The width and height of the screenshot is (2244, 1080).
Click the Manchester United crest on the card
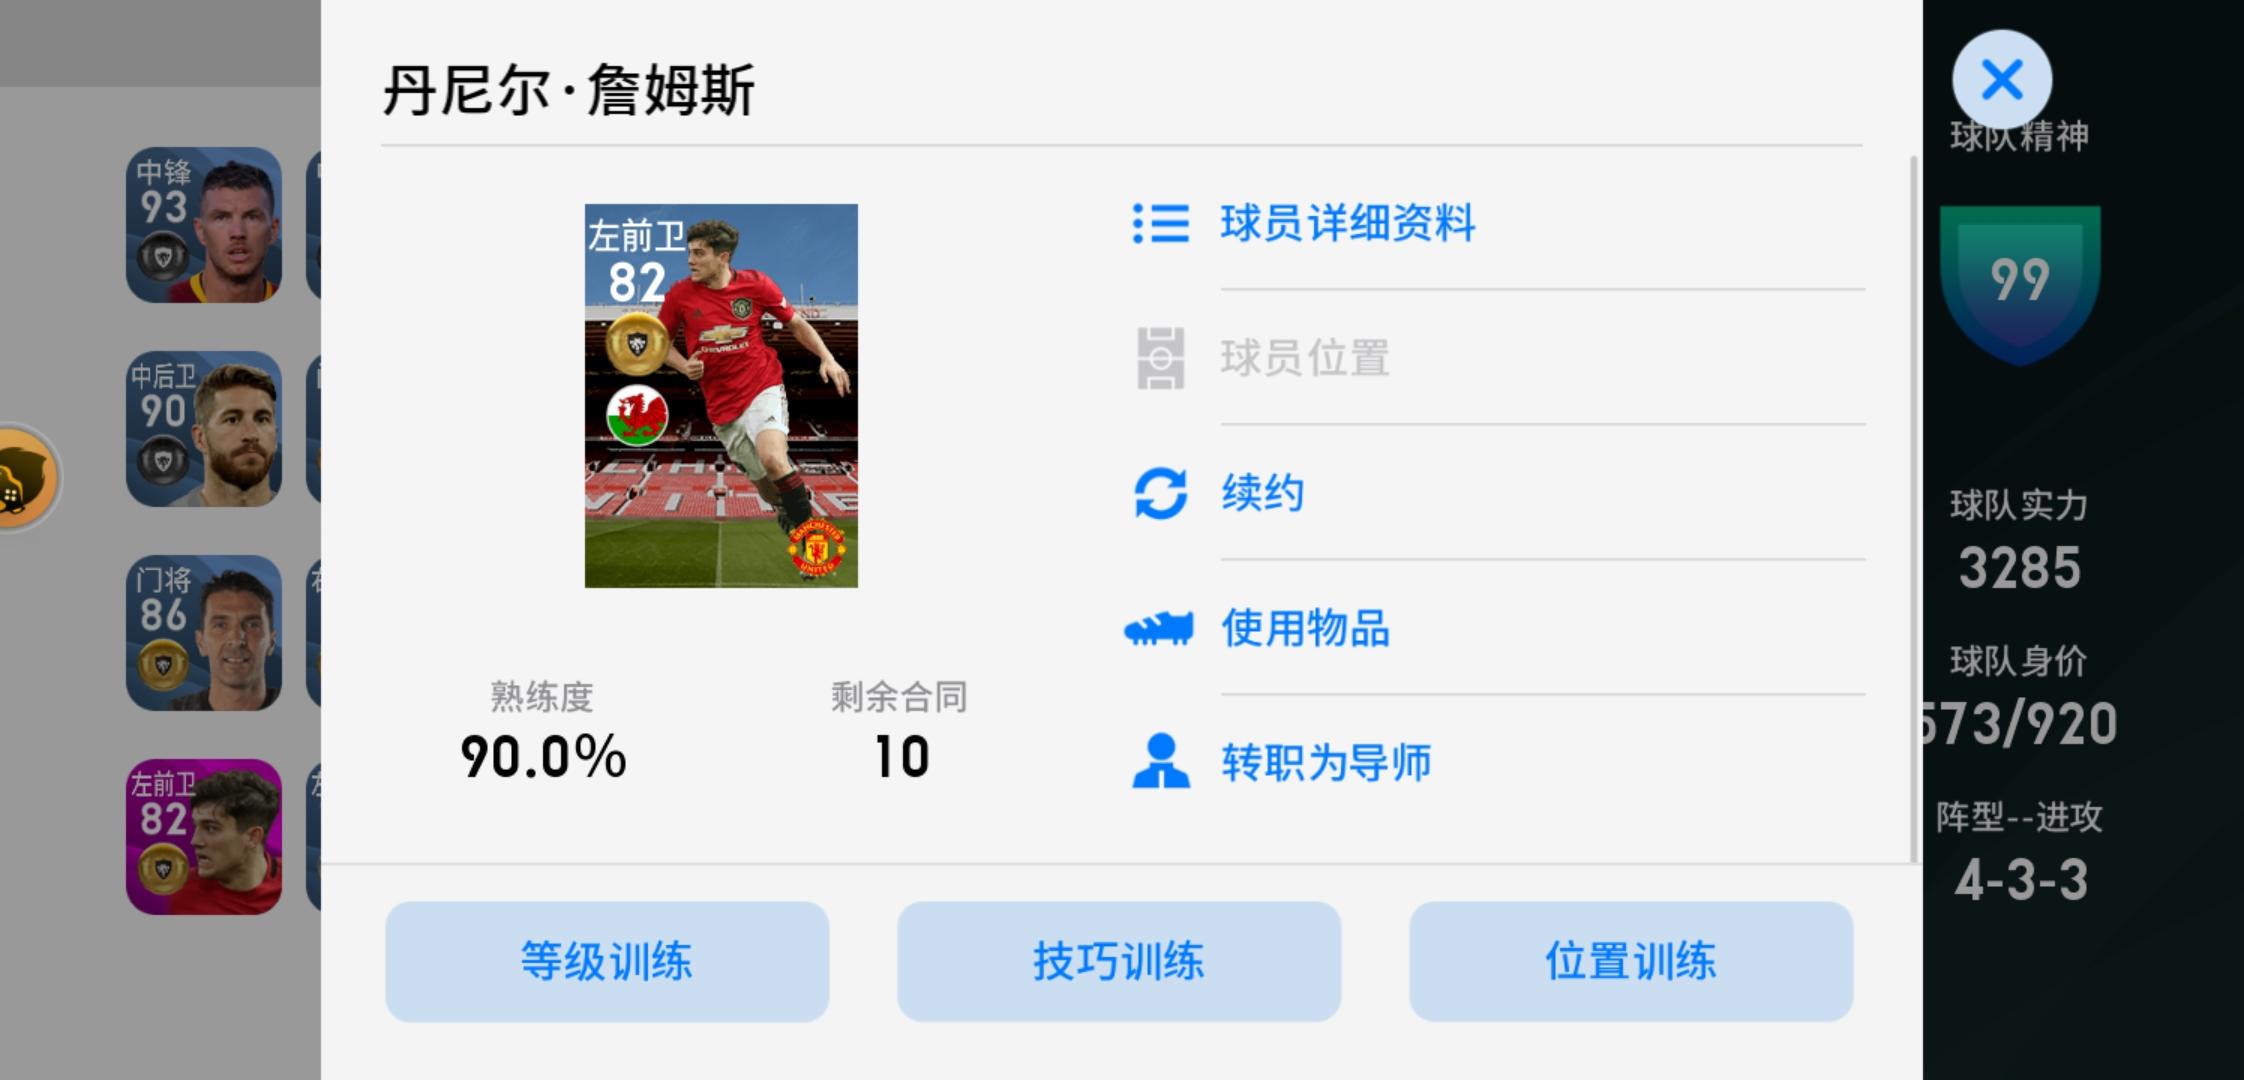pos(817,548)
